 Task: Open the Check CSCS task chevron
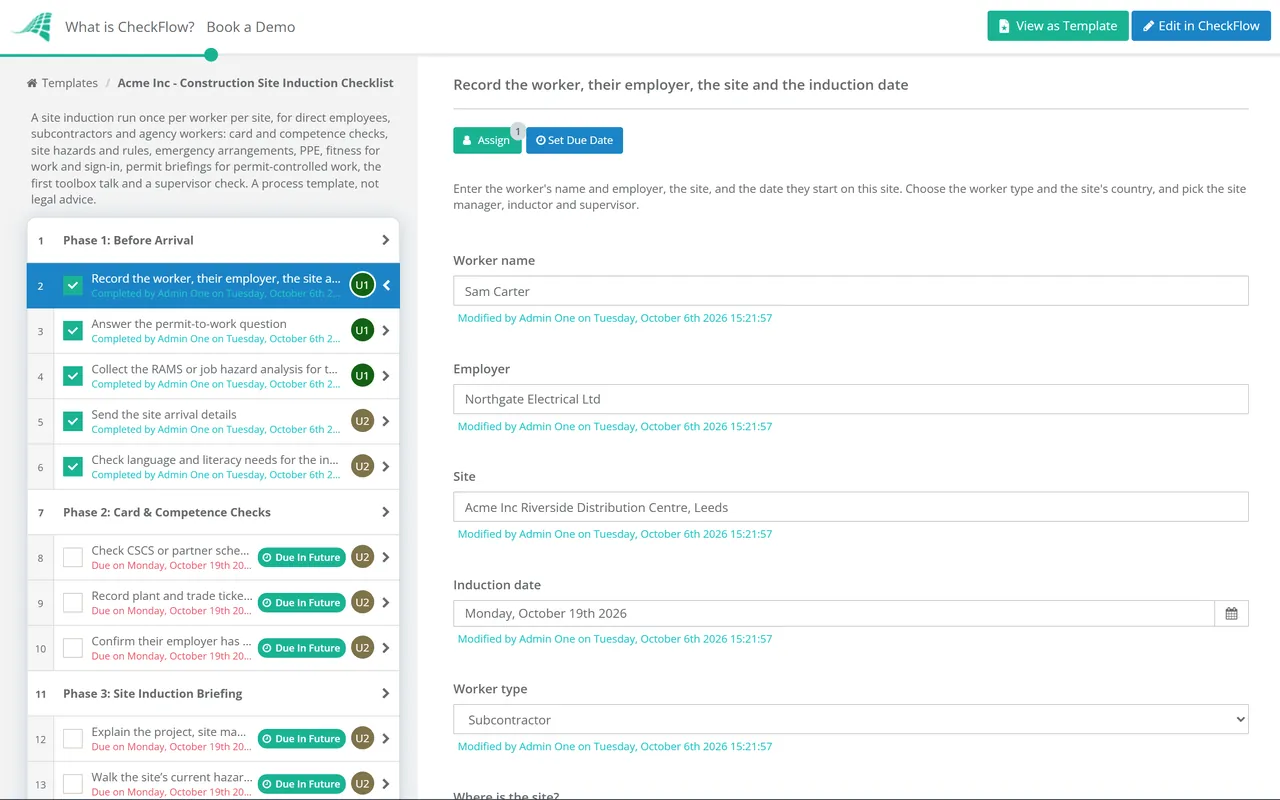tap(386, 557)
